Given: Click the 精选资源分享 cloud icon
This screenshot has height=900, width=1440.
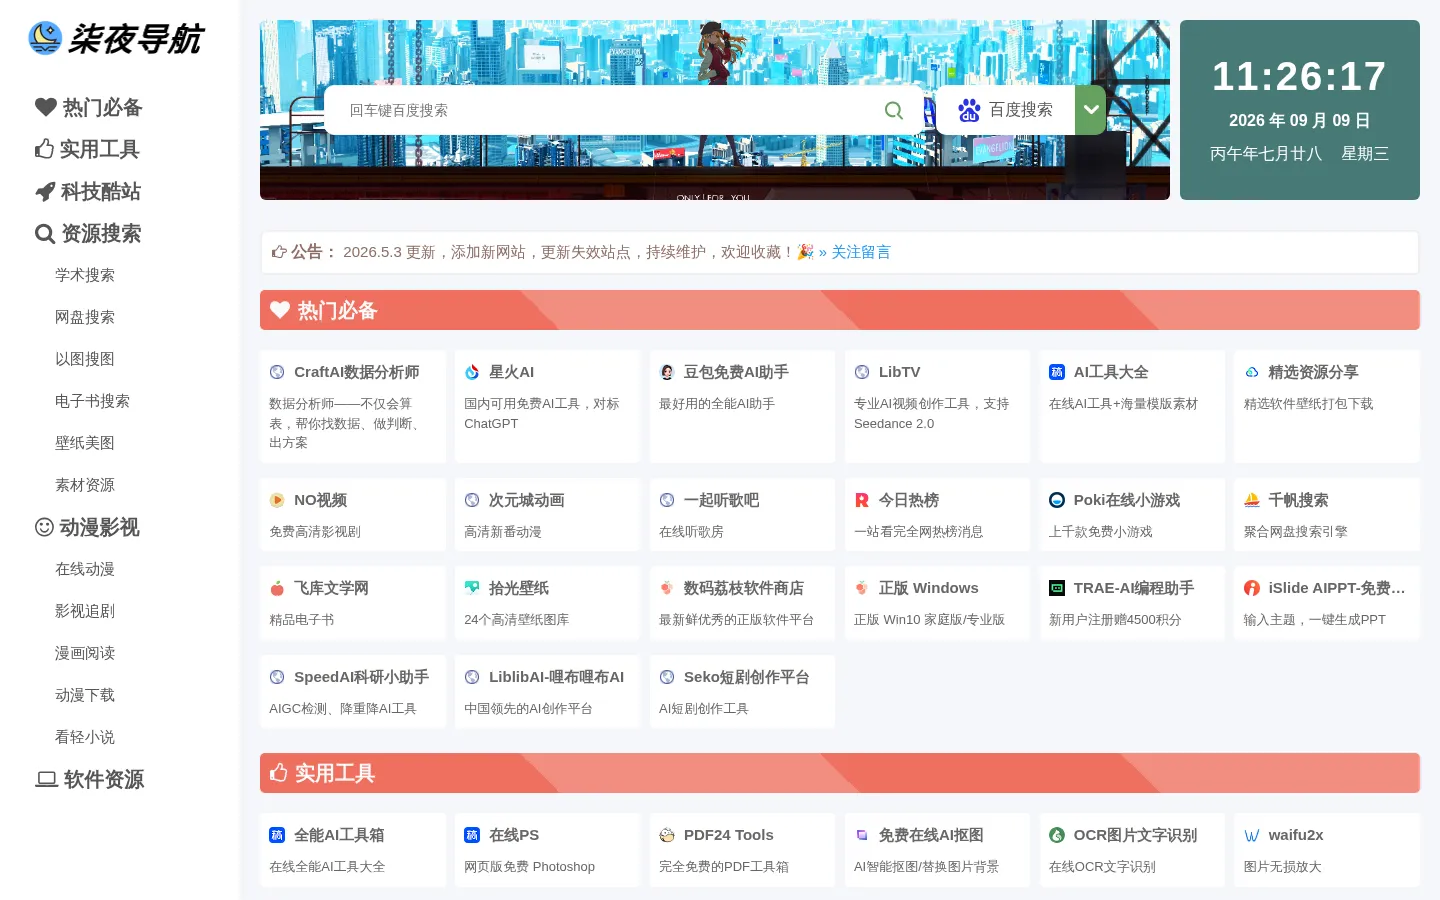Looking at the screenshot, I should (1252, 372).
